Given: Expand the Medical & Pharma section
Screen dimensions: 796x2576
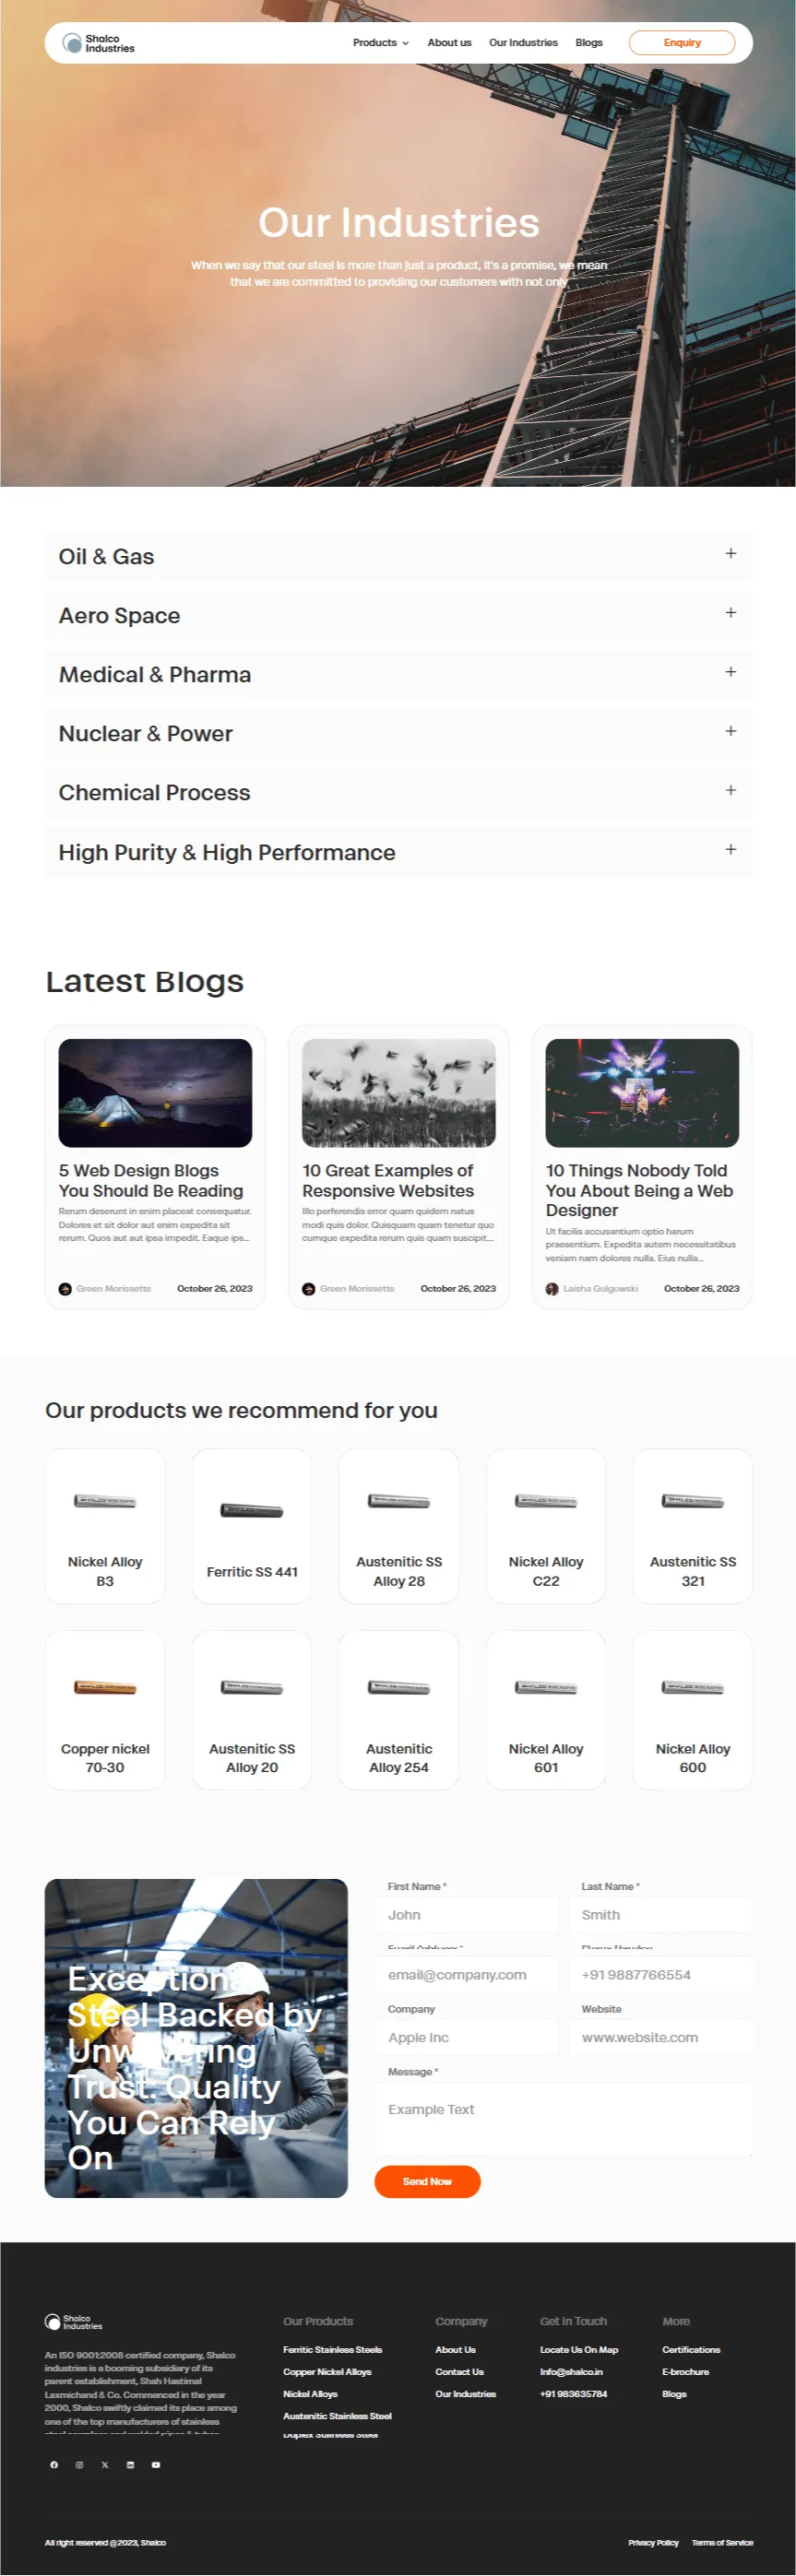Looking at the screenshot, I should (x=731, y=672).
